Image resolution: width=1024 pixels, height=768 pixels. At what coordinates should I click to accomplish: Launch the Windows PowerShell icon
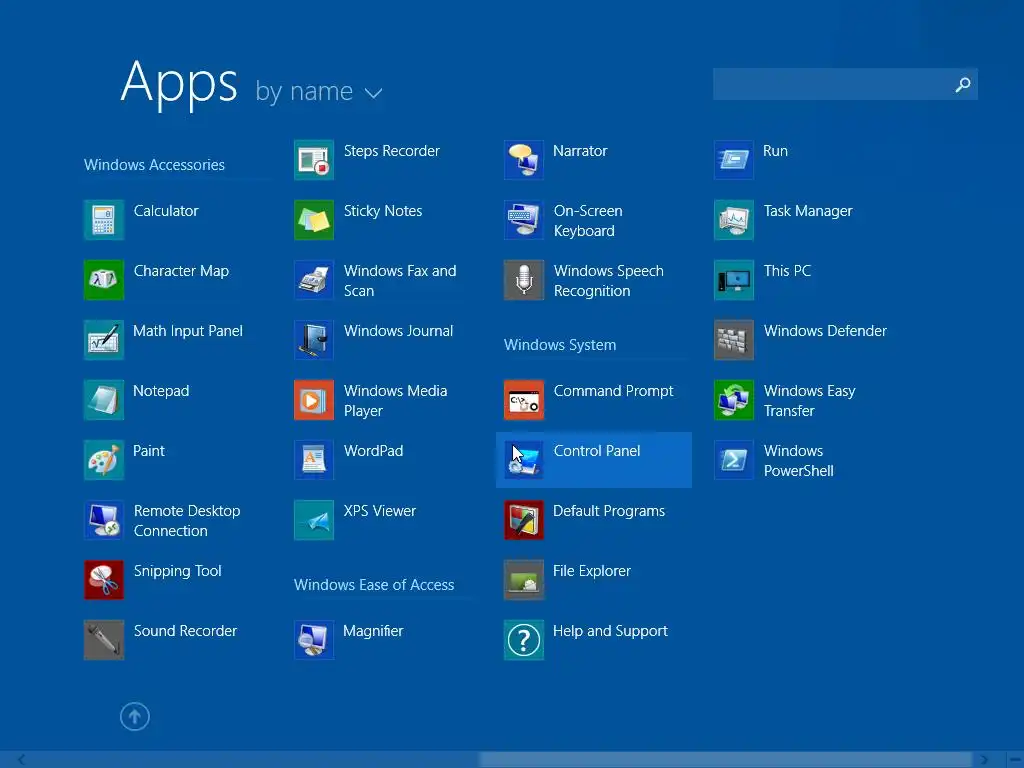click(x=734, y=460)
